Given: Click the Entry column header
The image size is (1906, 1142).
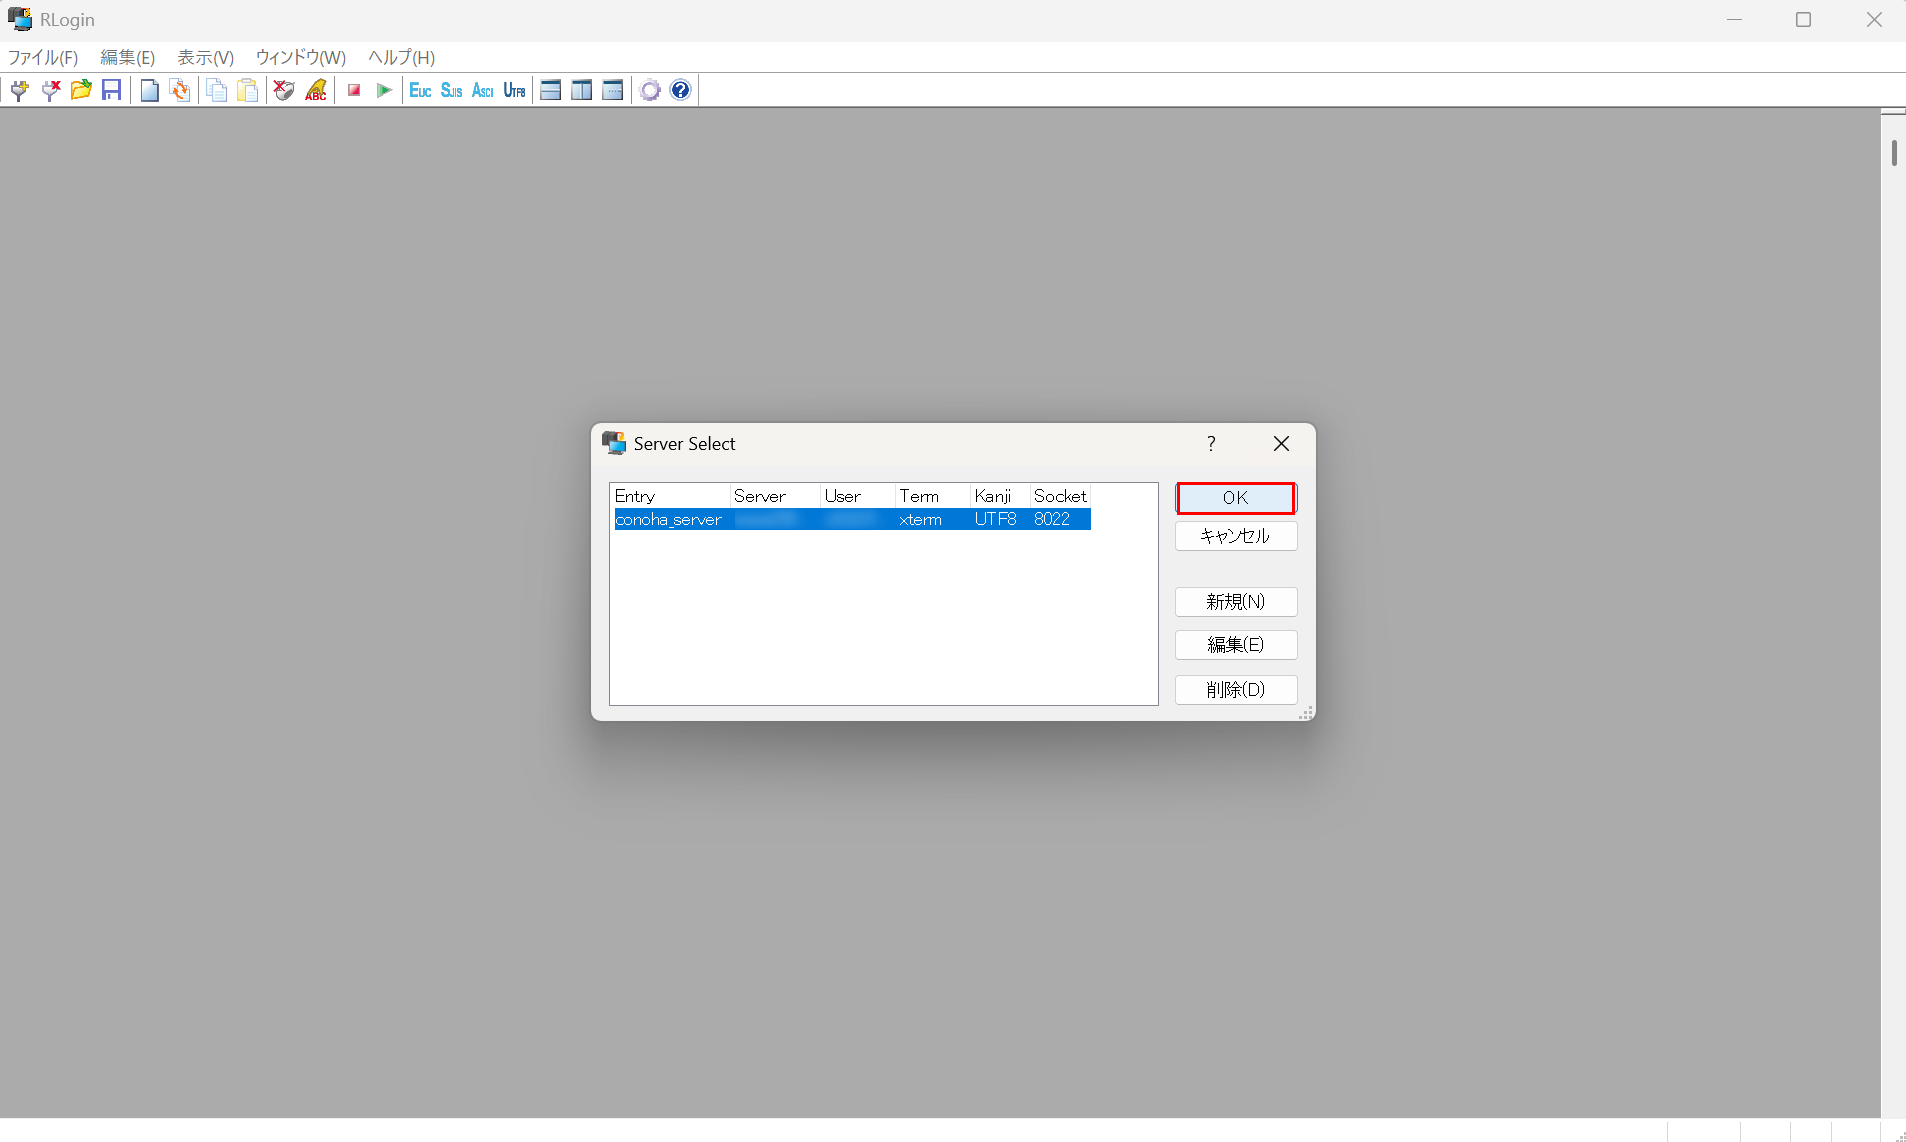Looking at the screenshot, I should tap(668, 496).
